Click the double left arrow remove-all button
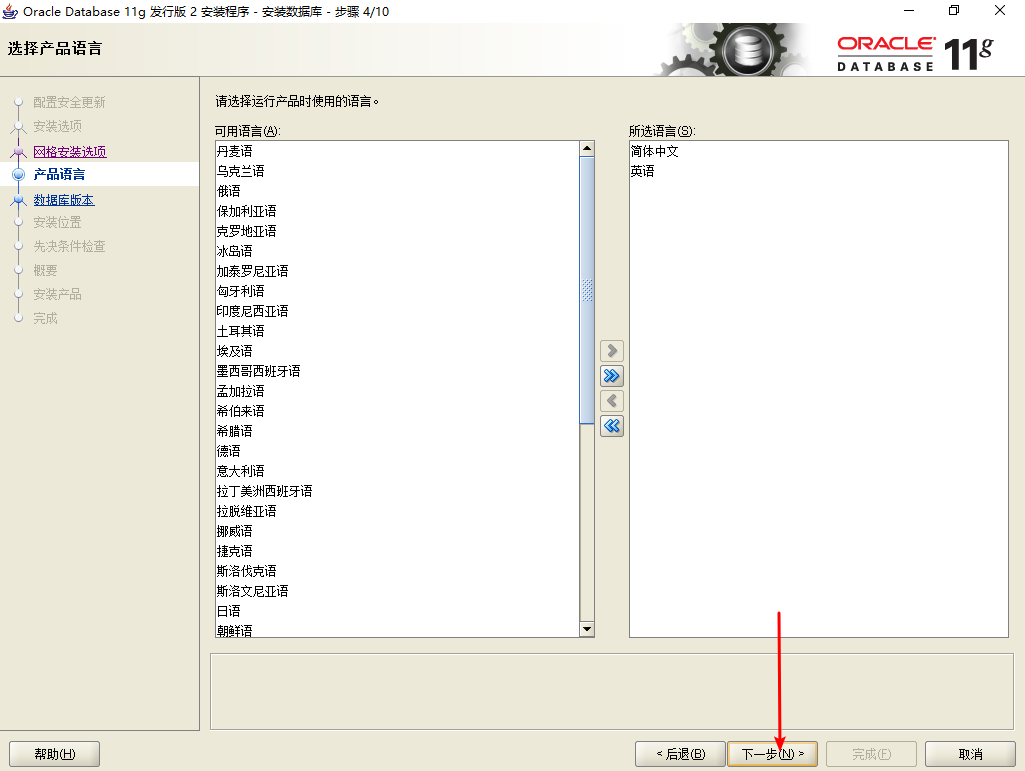The width and height of the screenshot is (1025, 771). click(612, 426)
